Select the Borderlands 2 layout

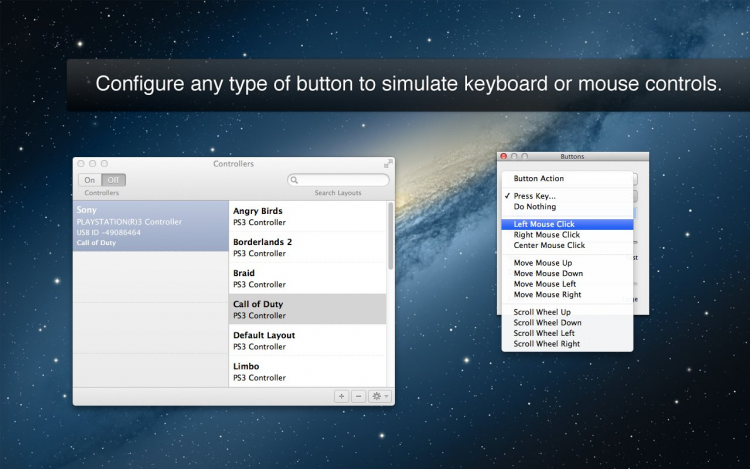[307, 248]
